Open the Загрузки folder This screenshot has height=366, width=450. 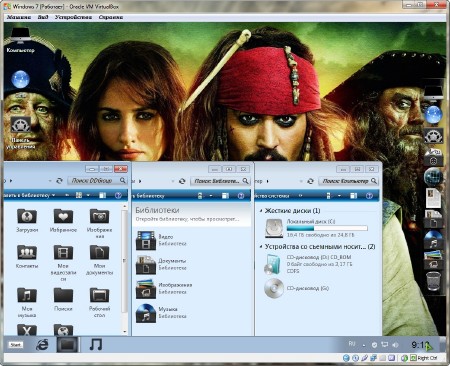(27, 220)
